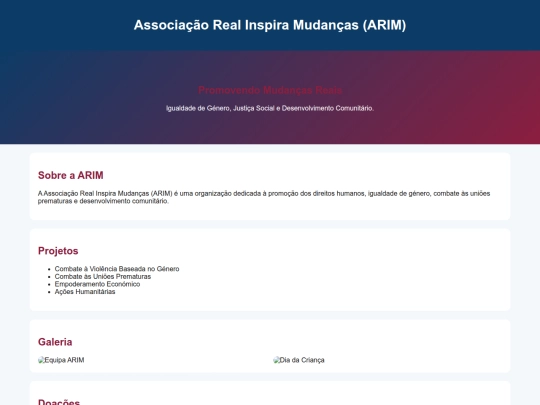Click the ARIM description paragraph about direitos humanos

coord(264,197)
